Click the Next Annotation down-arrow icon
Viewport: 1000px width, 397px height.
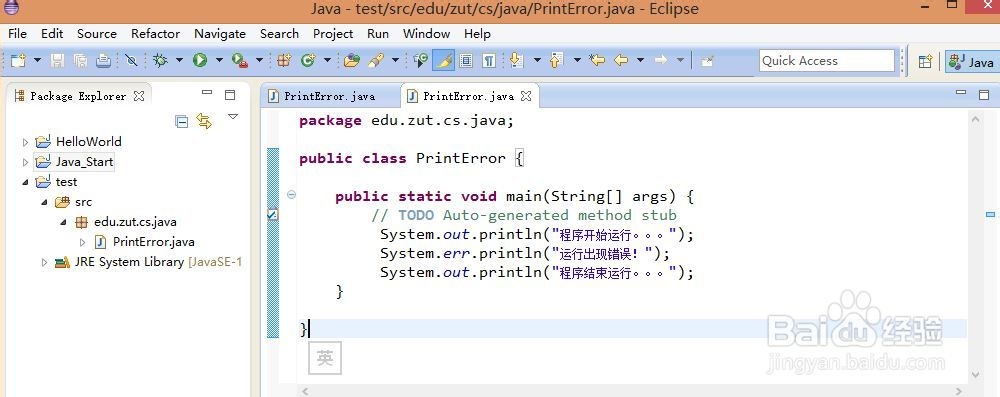(516, 61)
